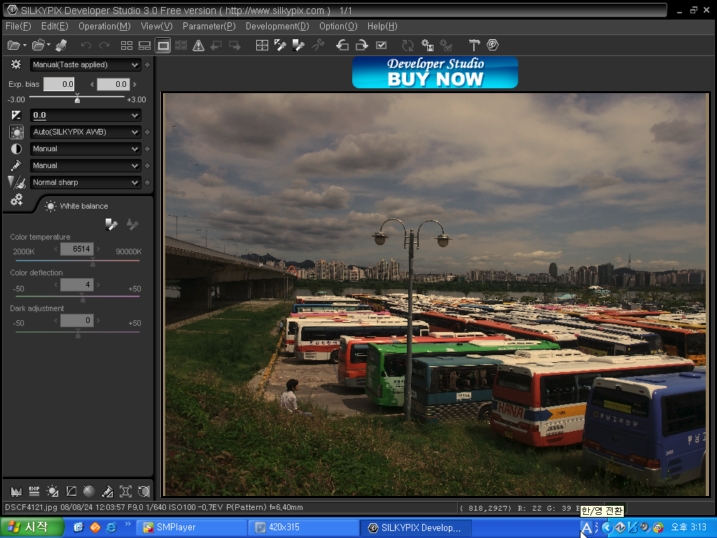Open the Development menu

(x=277, y=26)
